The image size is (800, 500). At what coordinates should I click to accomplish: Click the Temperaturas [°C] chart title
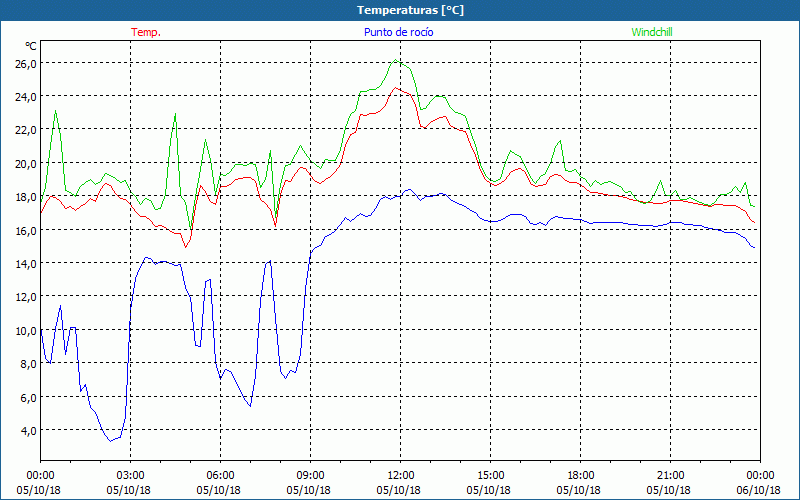pyautogui.click(x=410, y=10)
